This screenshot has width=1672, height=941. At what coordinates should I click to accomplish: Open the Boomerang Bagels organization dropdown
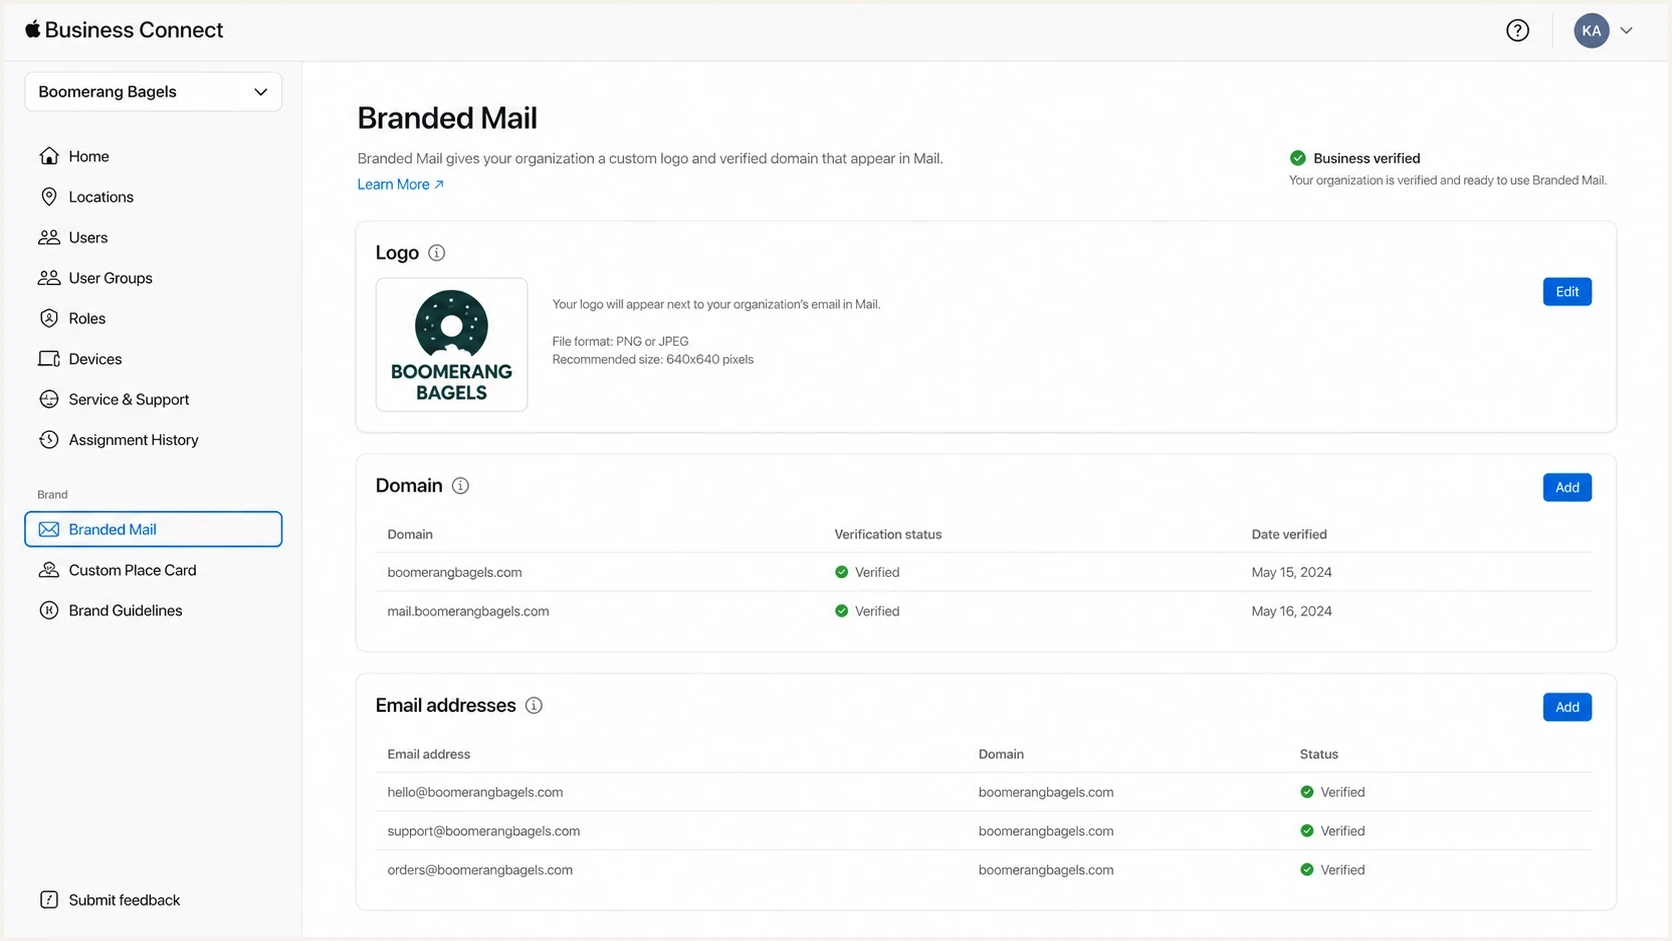(153, 92)
